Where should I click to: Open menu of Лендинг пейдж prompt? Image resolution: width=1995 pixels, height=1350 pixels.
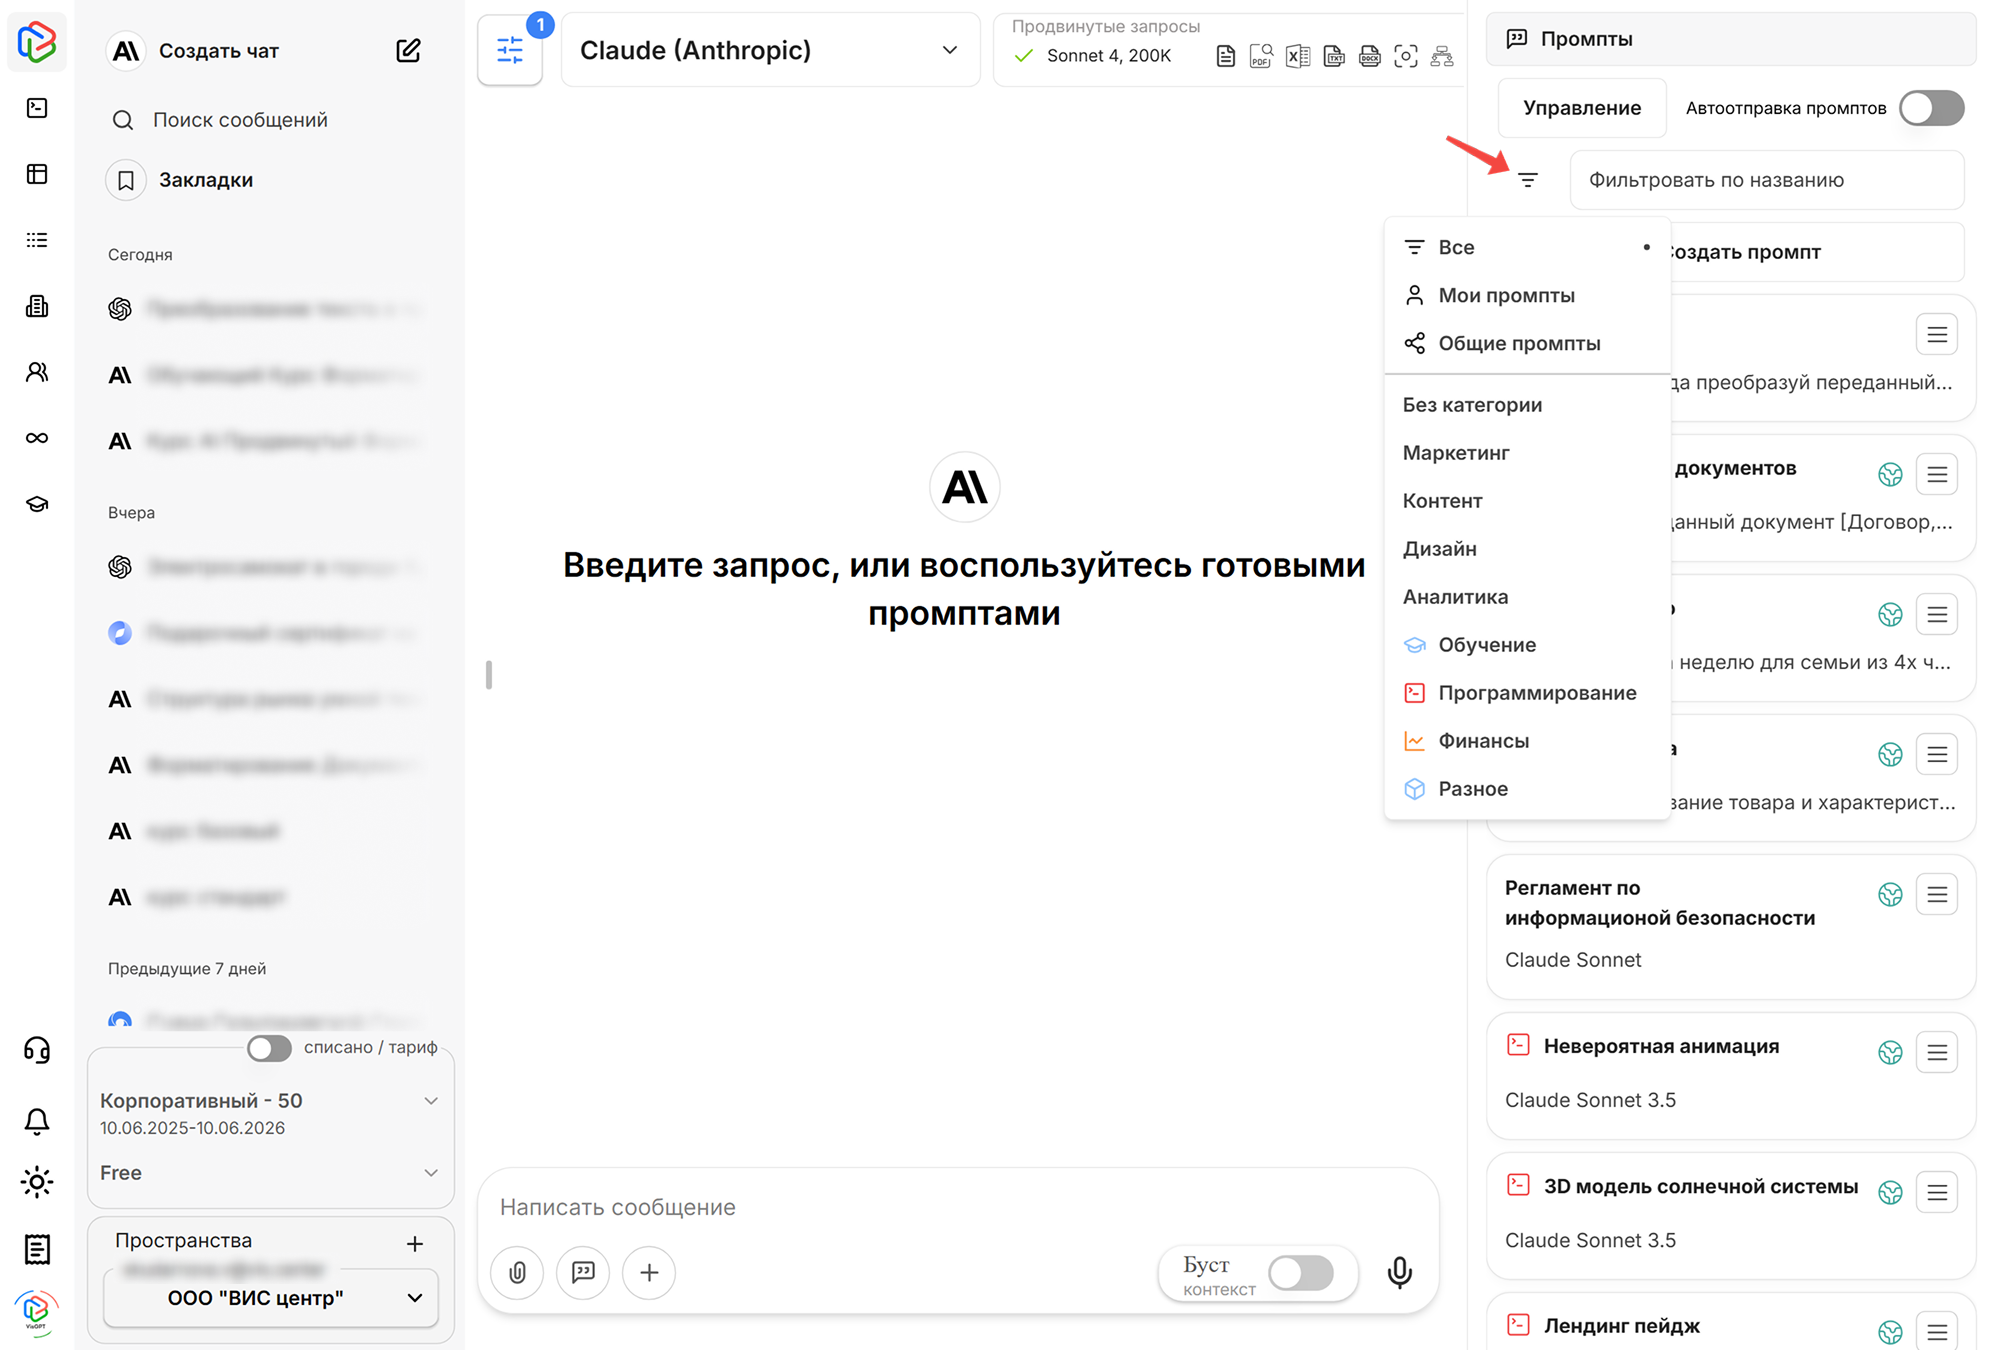point(1937,1331)
